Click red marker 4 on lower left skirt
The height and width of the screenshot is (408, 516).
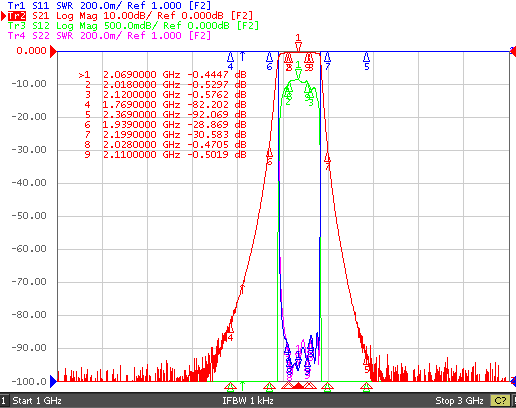[x=230, y=332]
